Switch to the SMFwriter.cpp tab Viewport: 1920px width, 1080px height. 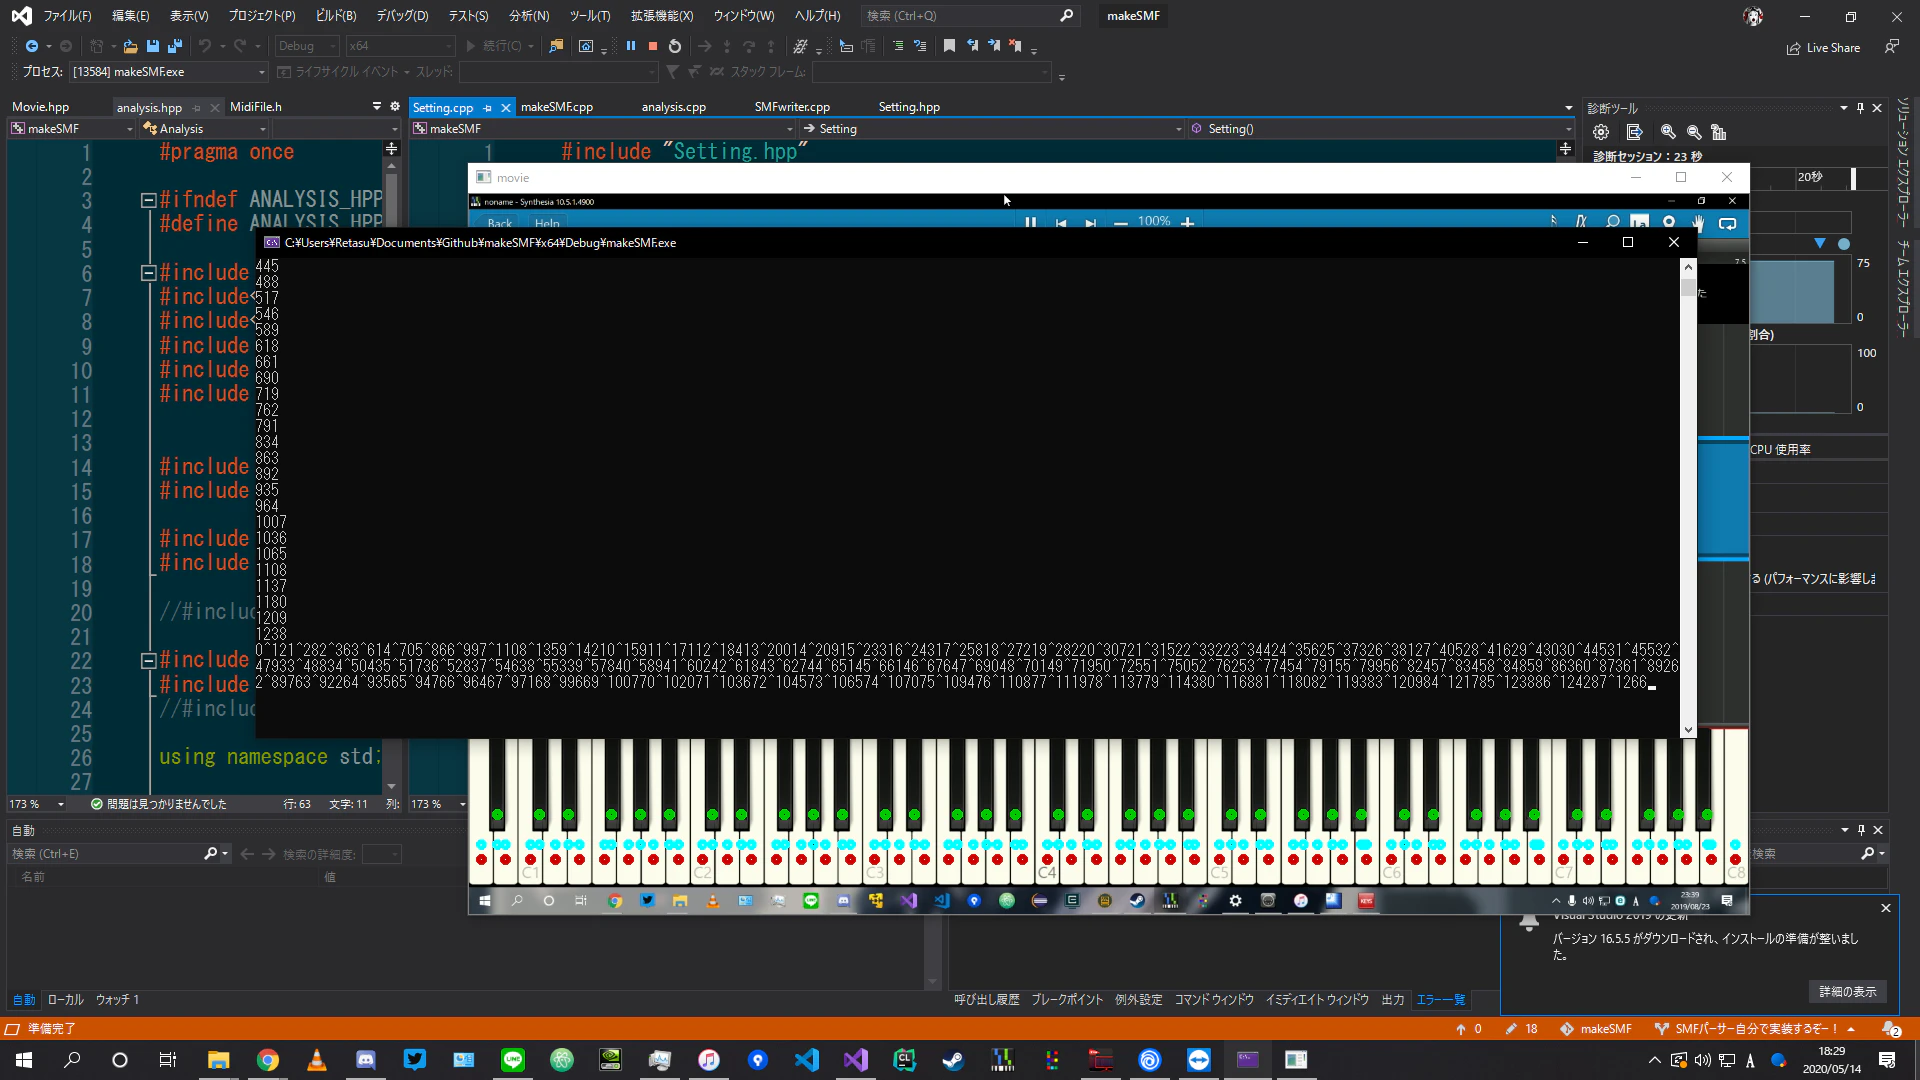[x=792, y=107]
